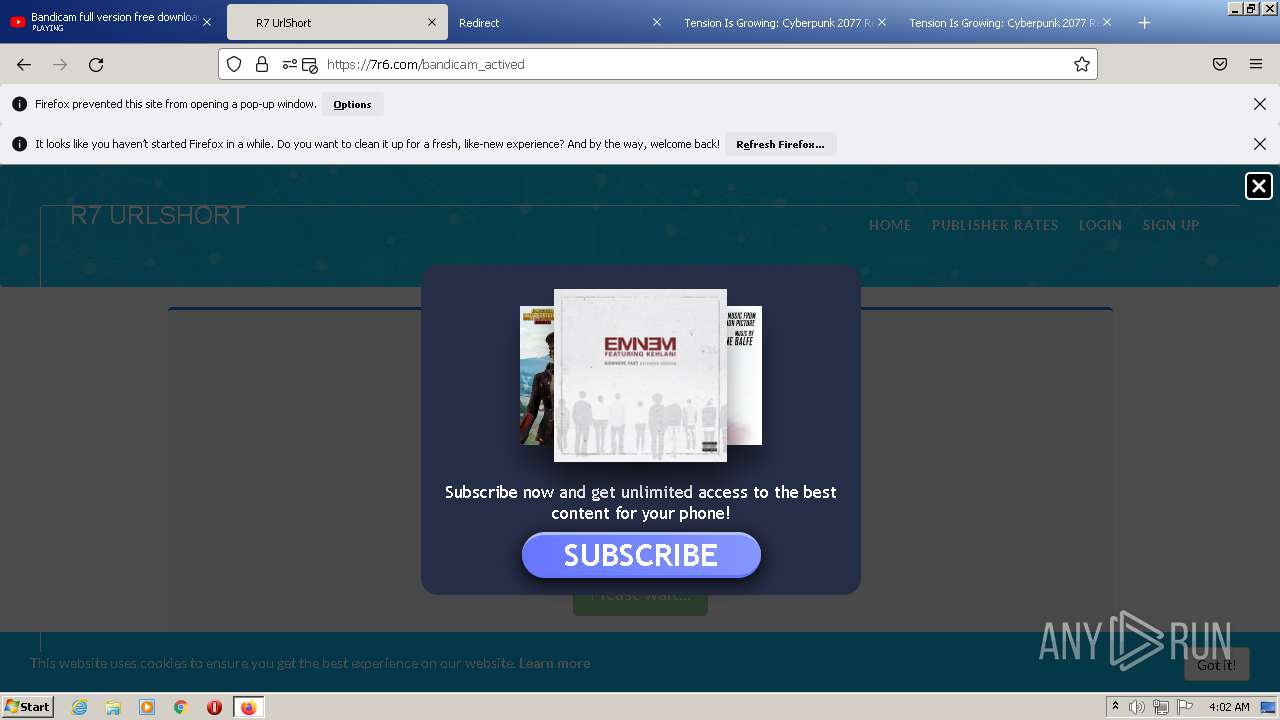Close the Bandicam YouTube tab
This screenshot has width=1280, height=720.
[207, 22]
